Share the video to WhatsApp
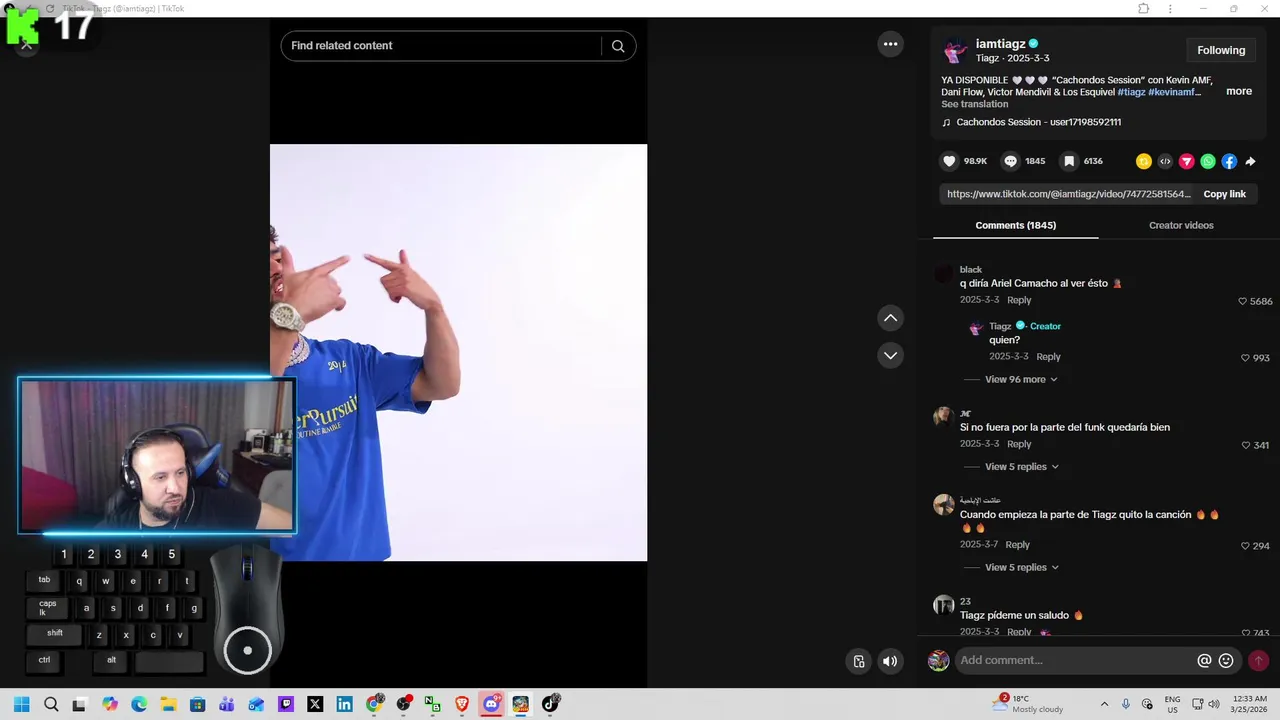The width and height of the screenshot is (1280, 720). coord(1208,161)
